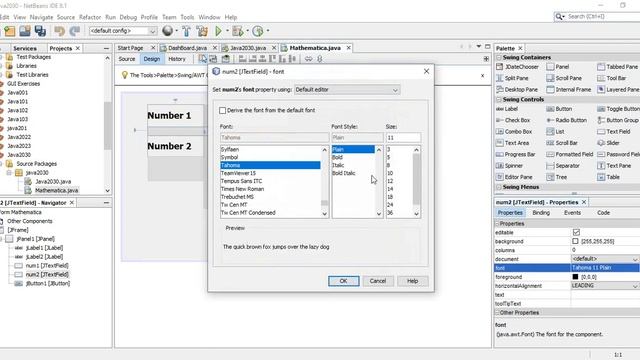Click the background color swatch
640x360 pixels.
coord(575,241)
